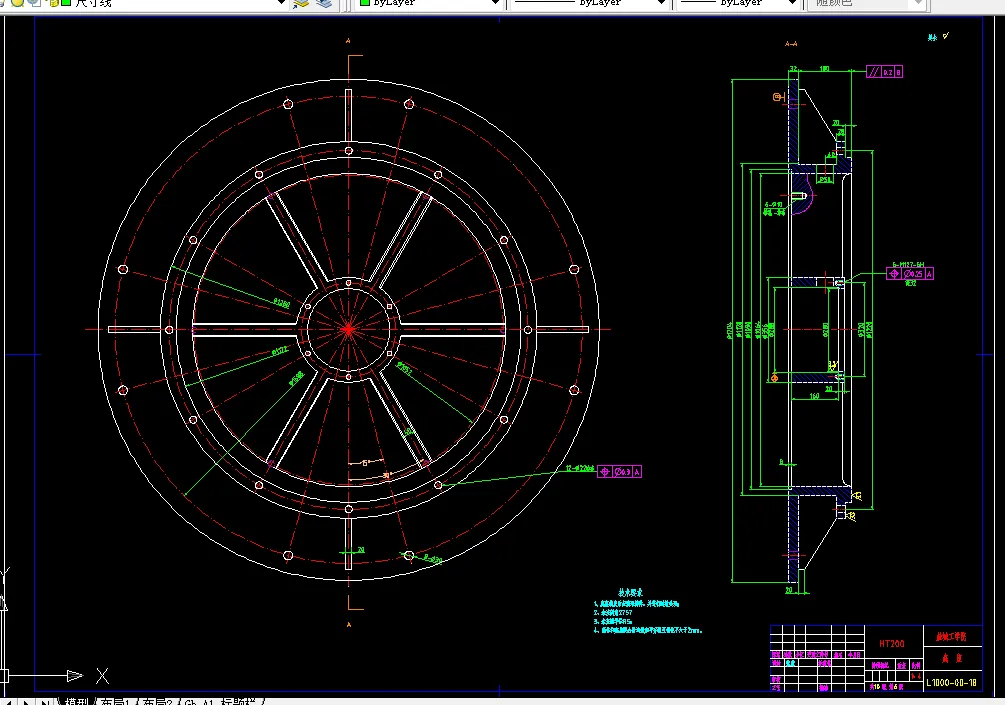Toggle the layer lock icon
The image size is (1005, 705).
point(53,2)
